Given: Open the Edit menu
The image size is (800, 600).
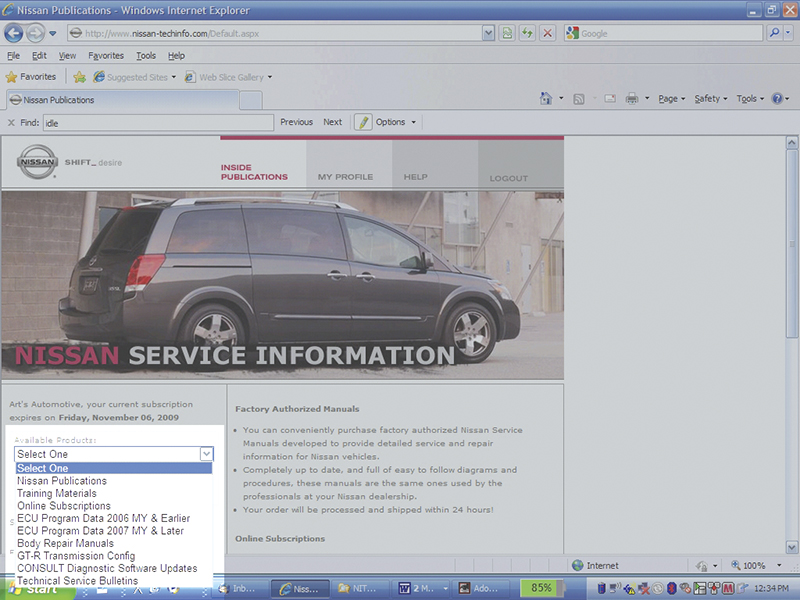Looking at the screenshot, I should pos(39,56).
